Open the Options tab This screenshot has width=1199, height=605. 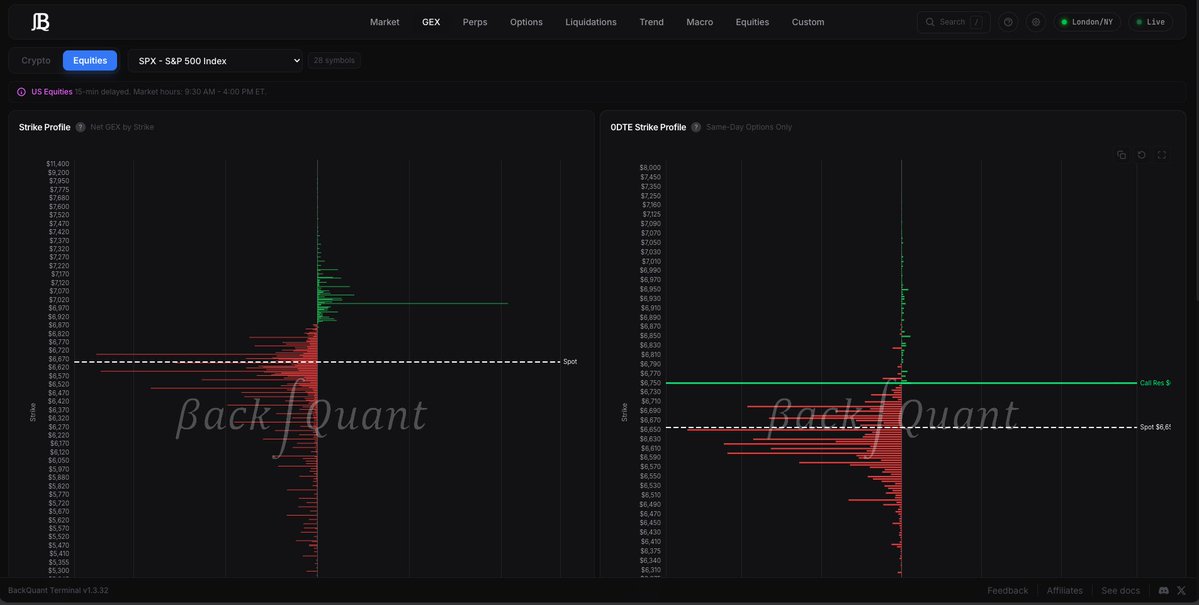point(526,22)
